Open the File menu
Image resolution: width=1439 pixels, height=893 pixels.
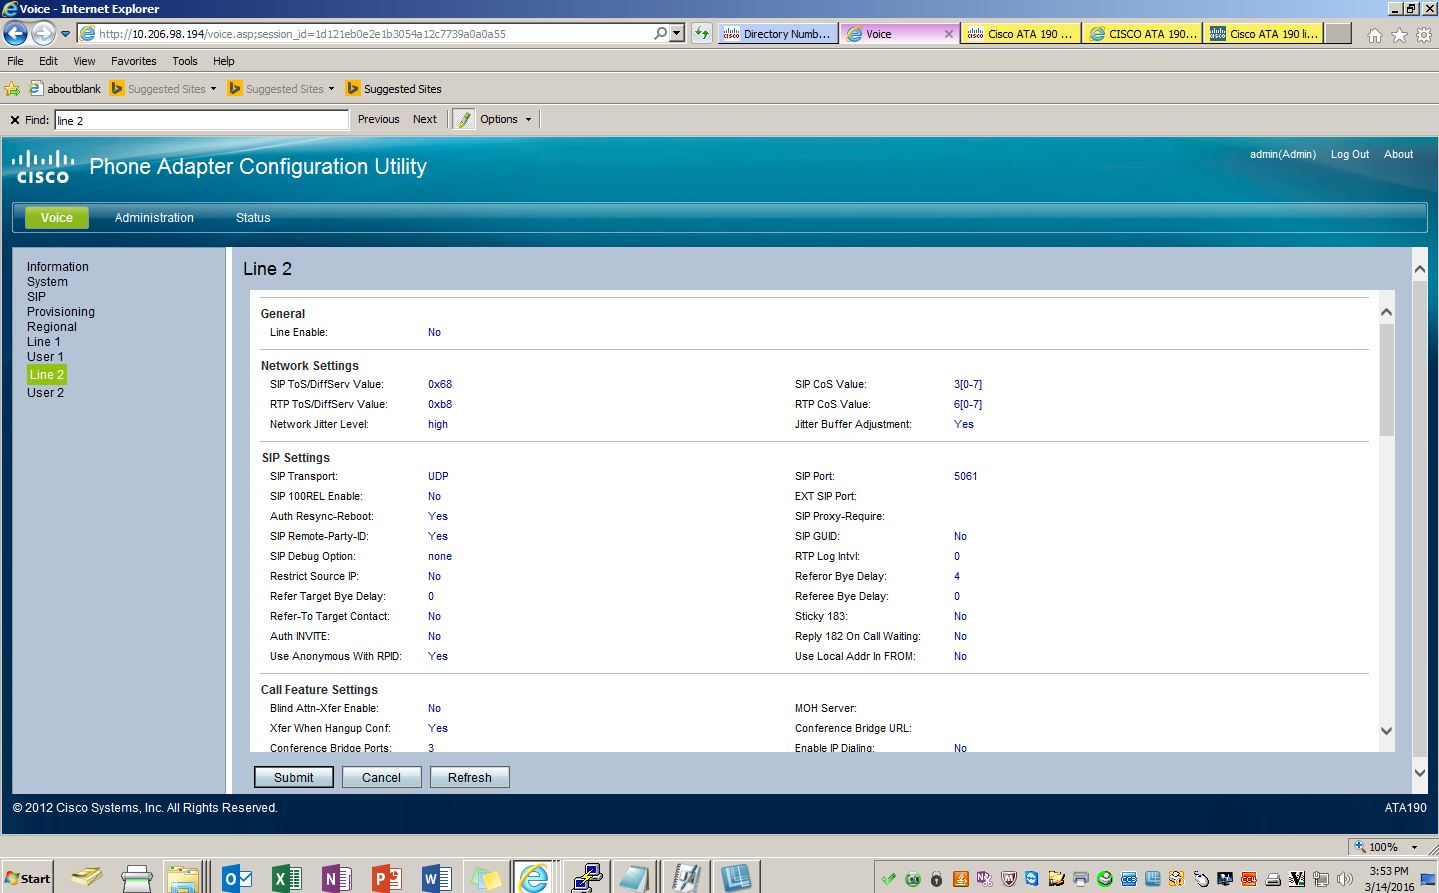15,61
